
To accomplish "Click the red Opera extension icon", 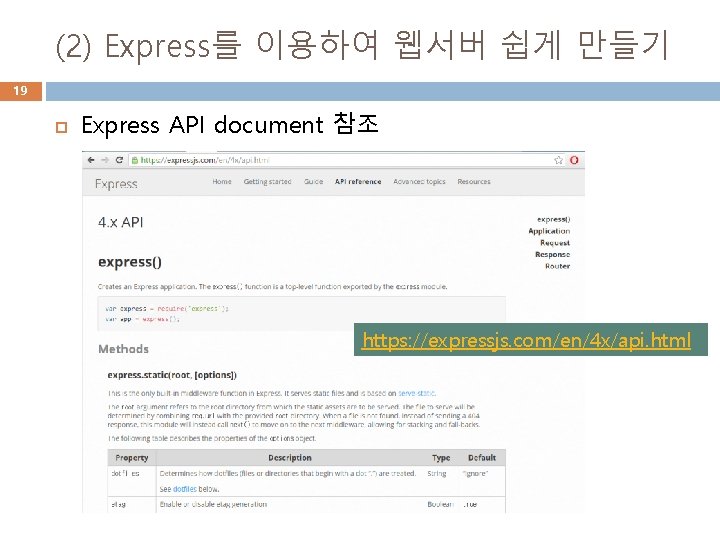I will pos(574,160).
